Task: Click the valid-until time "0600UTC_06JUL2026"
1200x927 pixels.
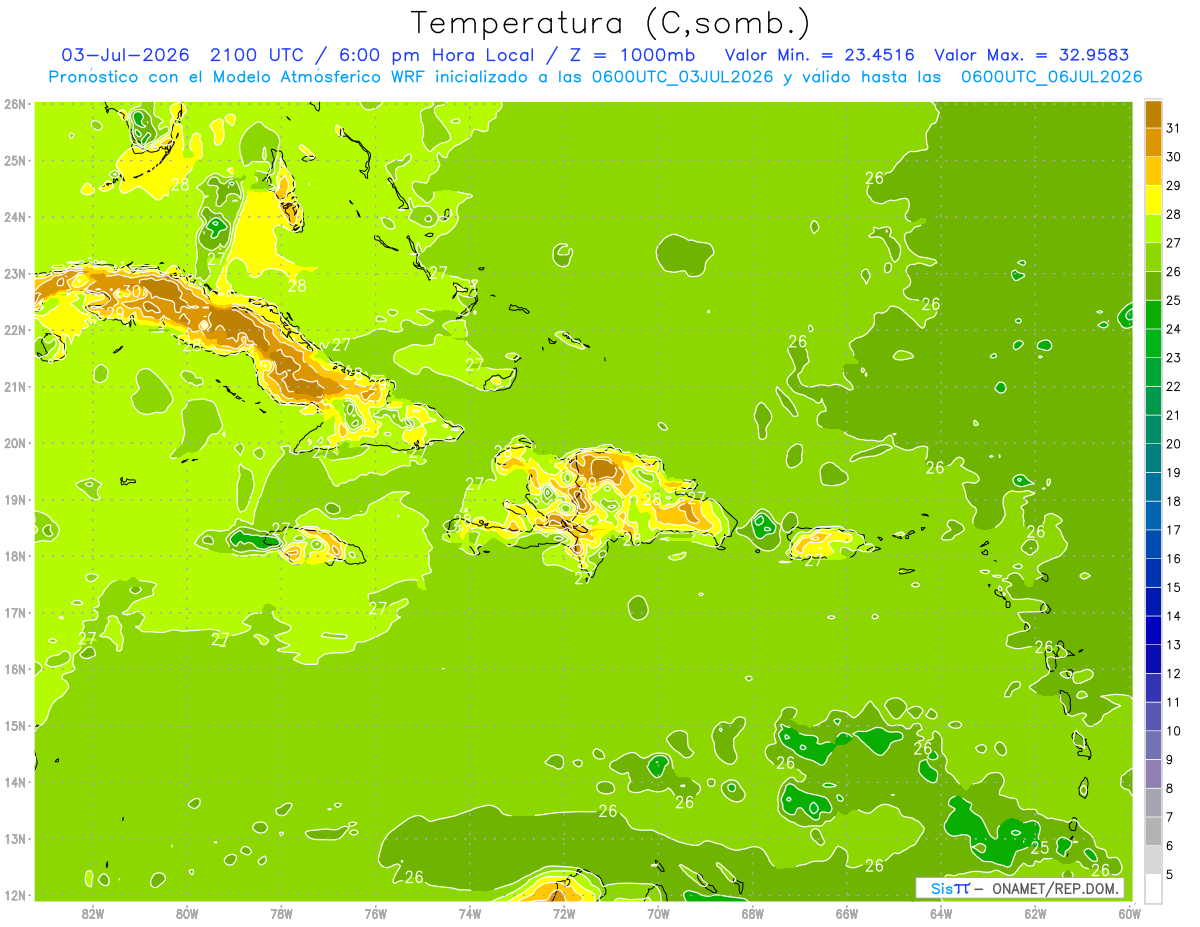Action: (x=1051, y=77)
